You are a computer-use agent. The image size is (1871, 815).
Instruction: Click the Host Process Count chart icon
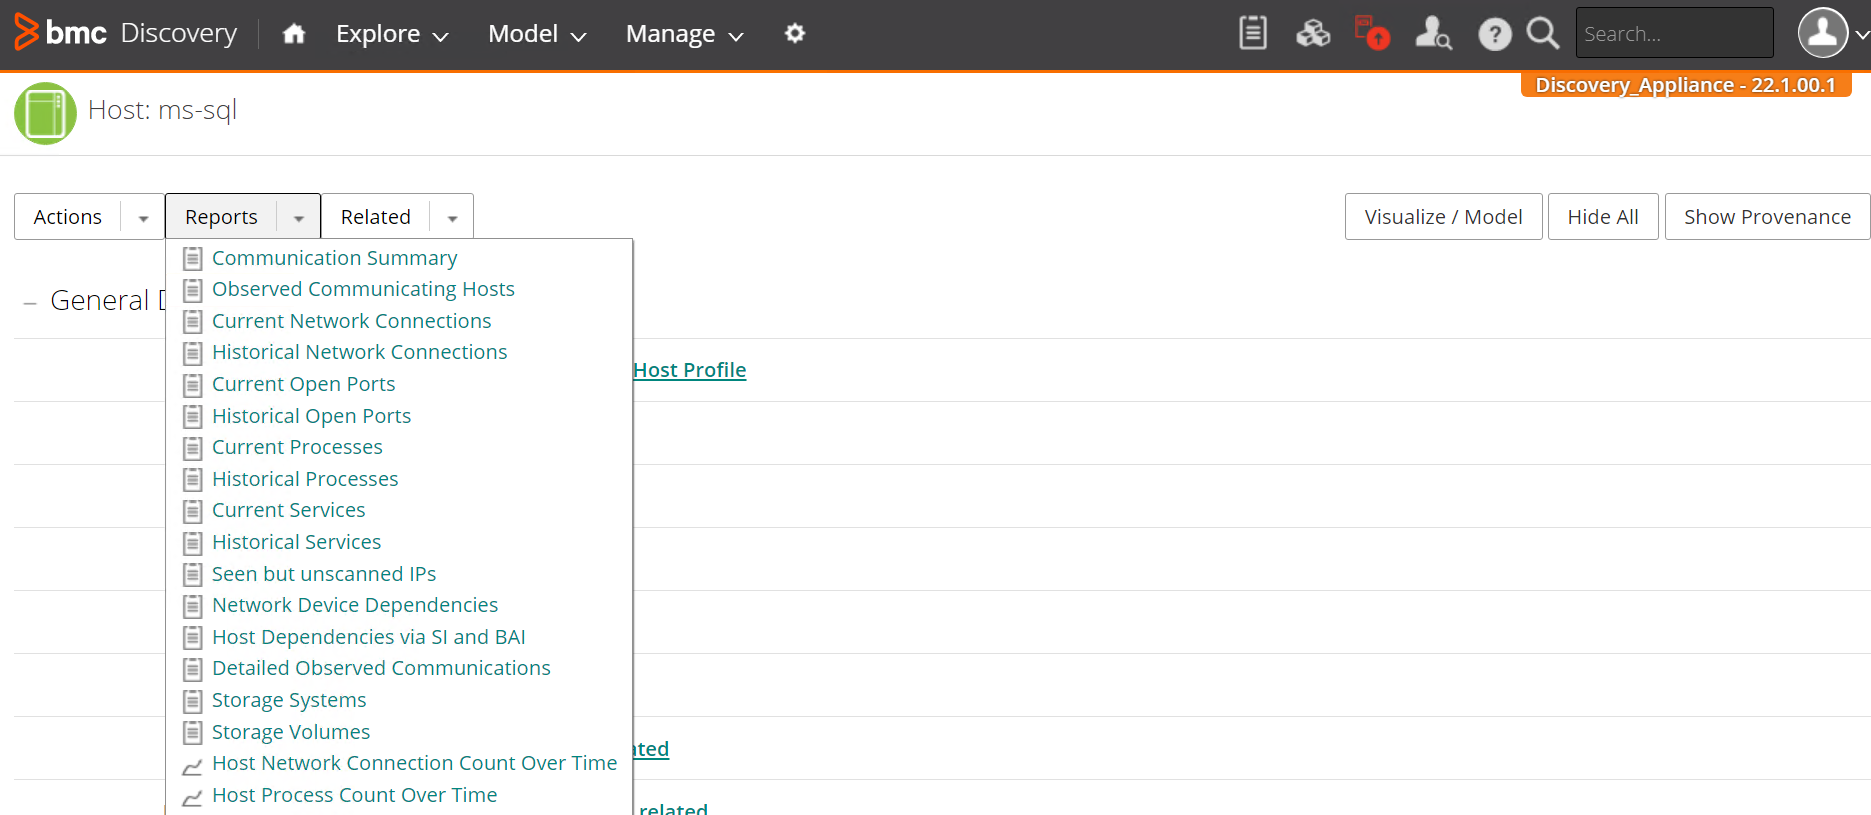pyautogui.click(x=192, y=798)
